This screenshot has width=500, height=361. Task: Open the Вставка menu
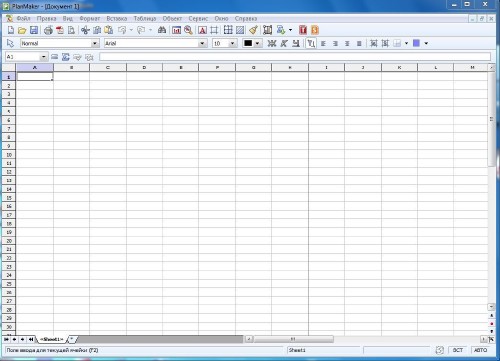tap(117, 19)
